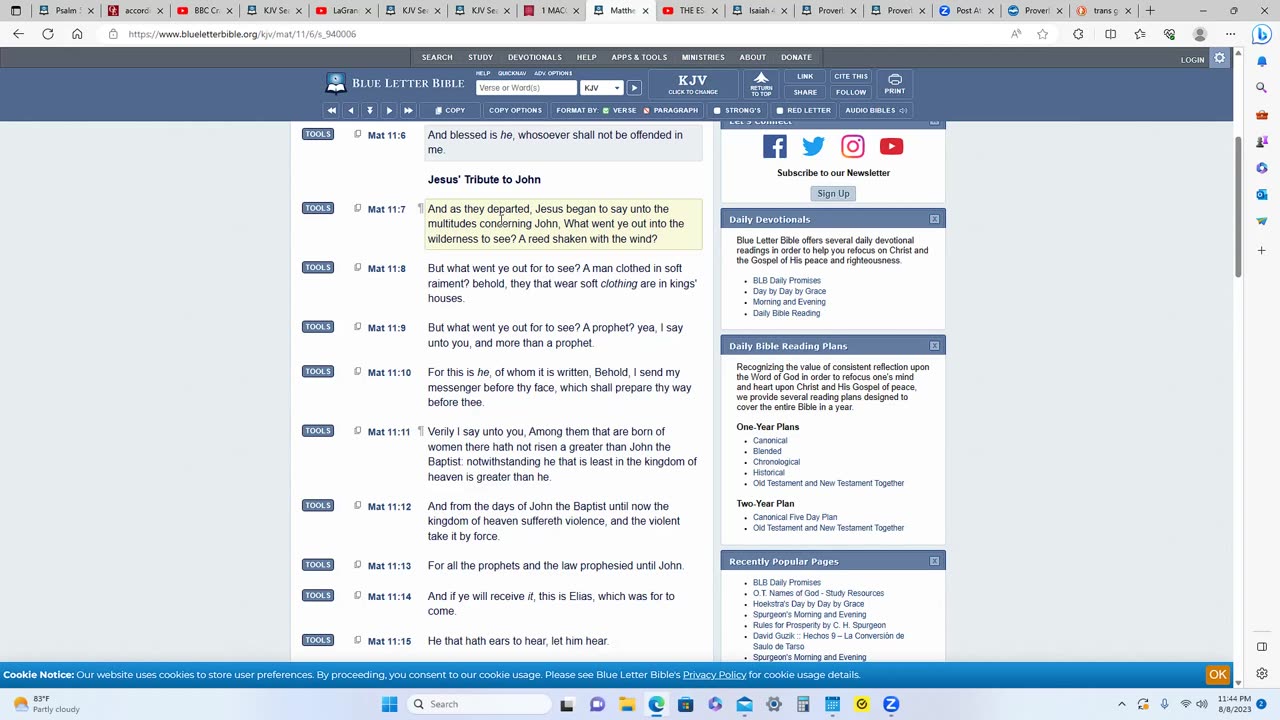
Task: Open Devotionals menu item
Action: click(534, 57)
